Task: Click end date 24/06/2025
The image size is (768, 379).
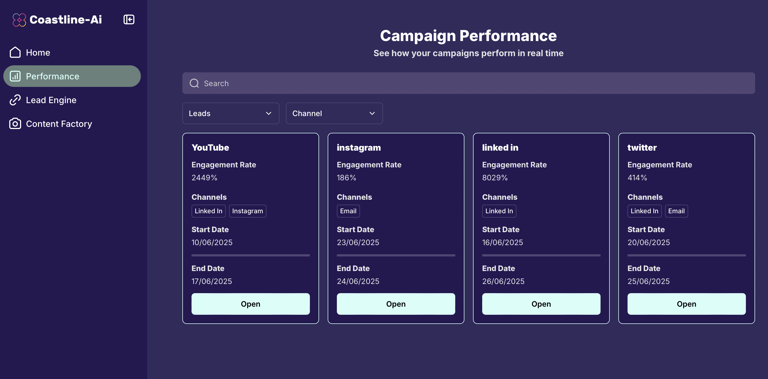Action: pos(358,282)
